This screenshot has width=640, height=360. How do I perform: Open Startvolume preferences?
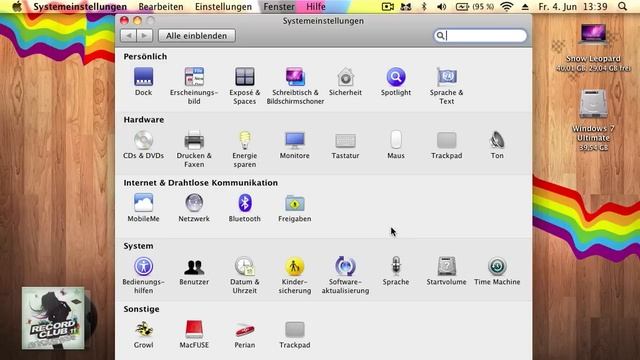(447, 271)
